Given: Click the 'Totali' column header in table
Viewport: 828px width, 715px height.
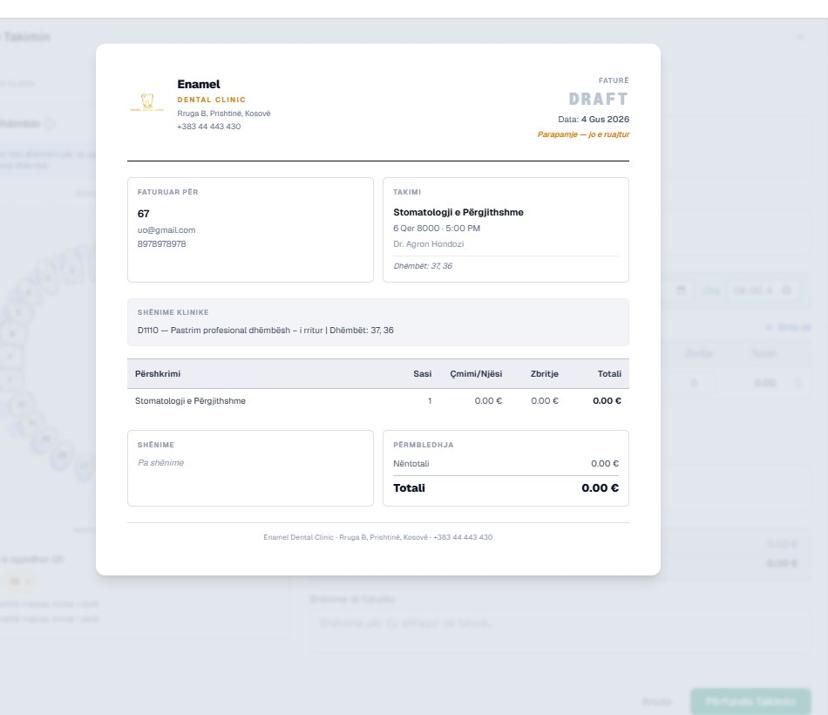Looking at the screenshot, I should (609, 374).
